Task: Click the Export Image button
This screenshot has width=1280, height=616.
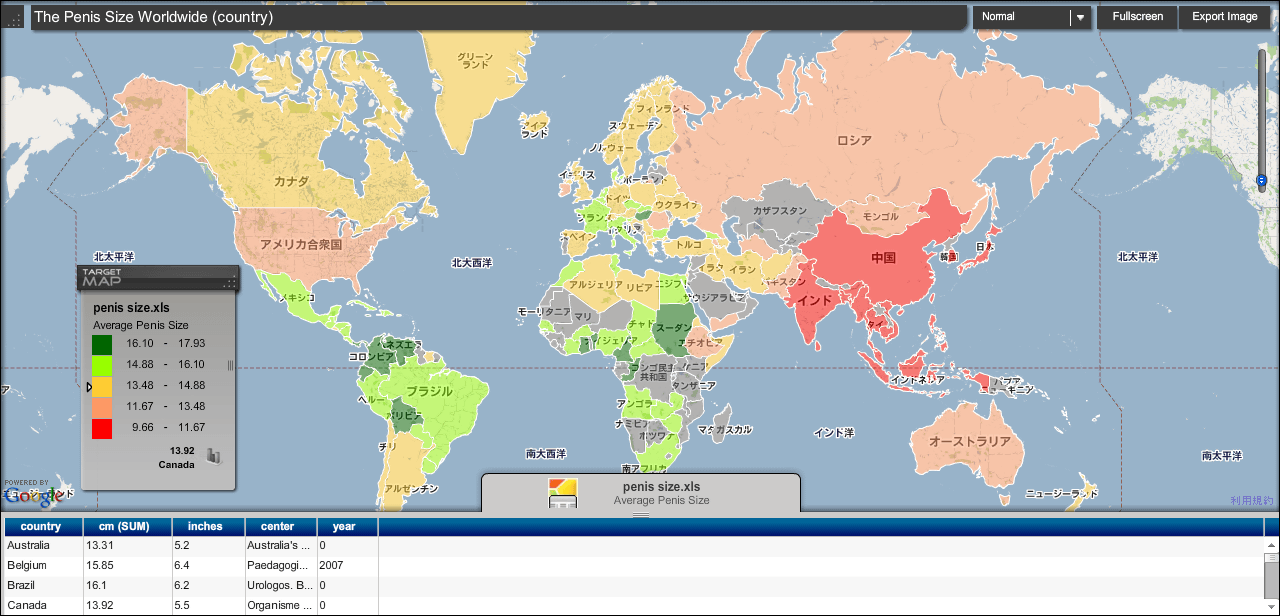Action: (x=1224, y=17)
